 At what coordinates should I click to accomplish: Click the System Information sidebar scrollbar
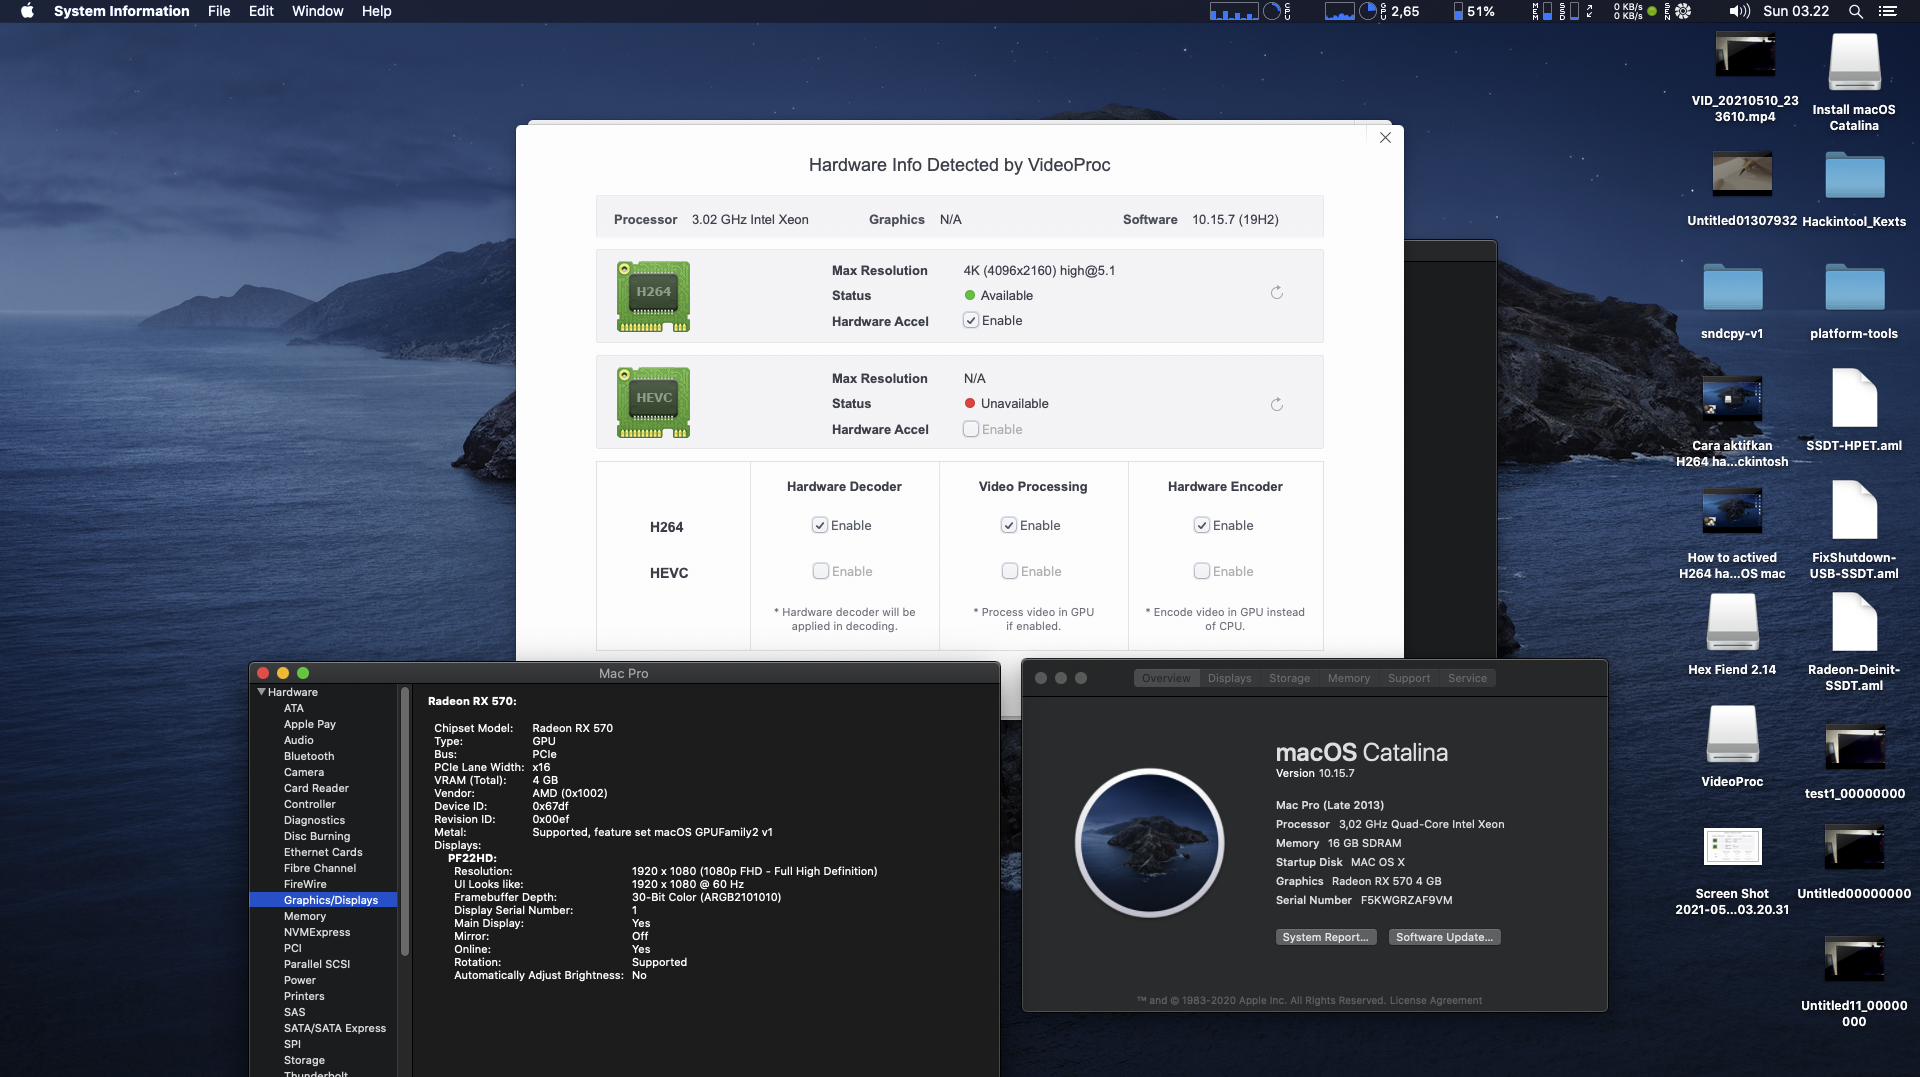[405, 820]
